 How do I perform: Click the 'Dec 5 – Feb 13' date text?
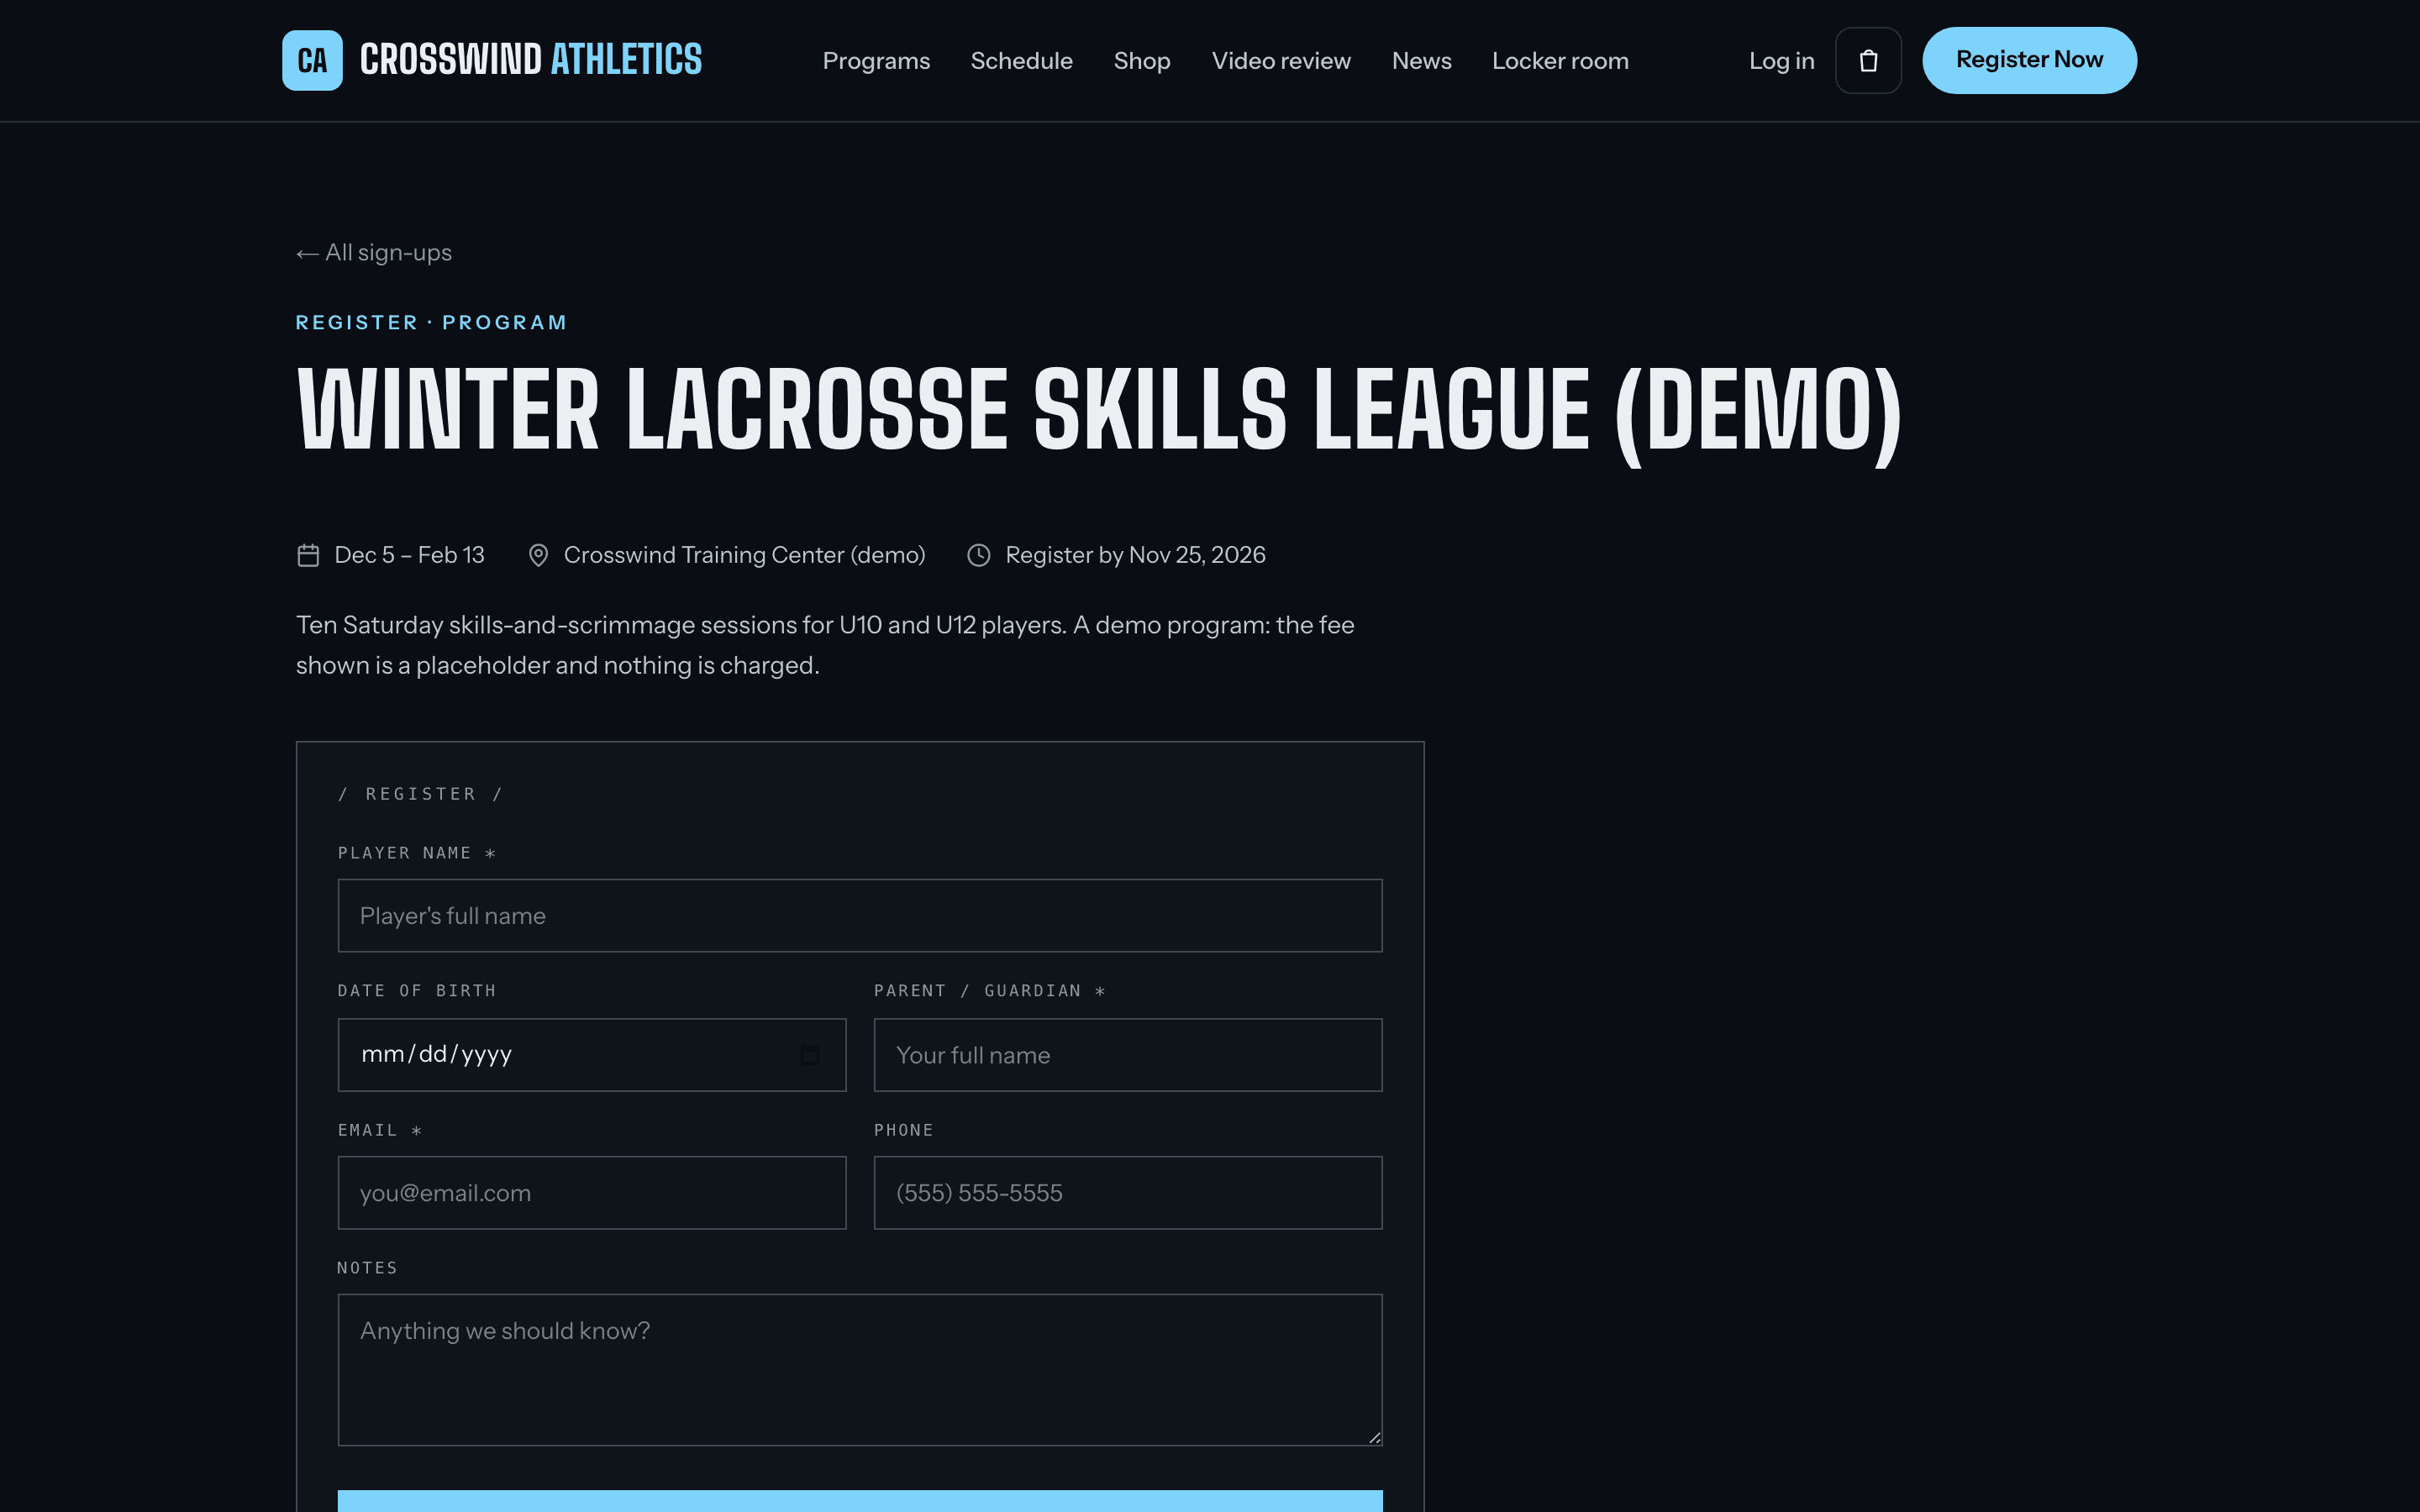point(409,555)
